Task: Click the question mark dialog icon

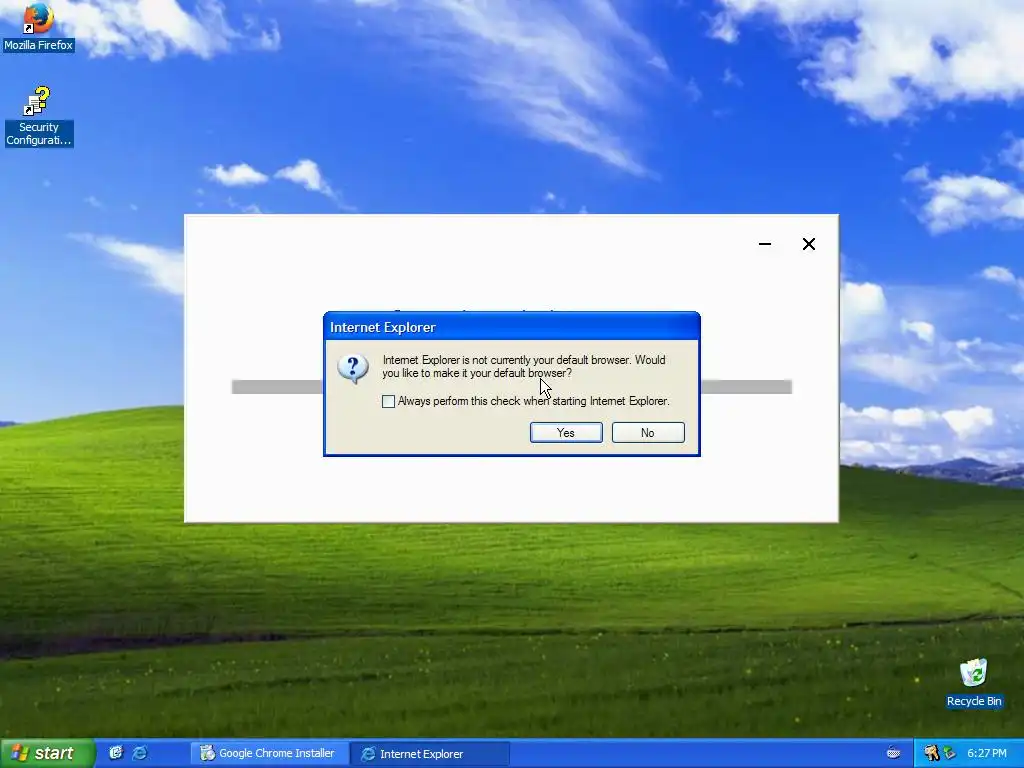Action: pos(353,368)
